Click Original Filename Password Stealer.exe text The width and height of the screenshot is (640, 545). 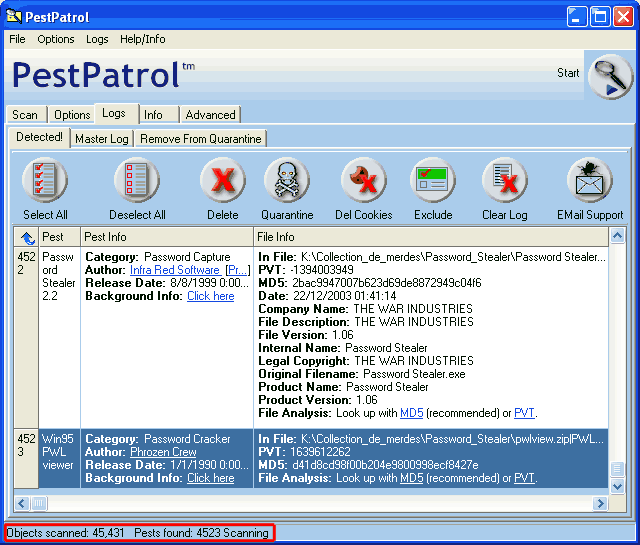[362, 374]
